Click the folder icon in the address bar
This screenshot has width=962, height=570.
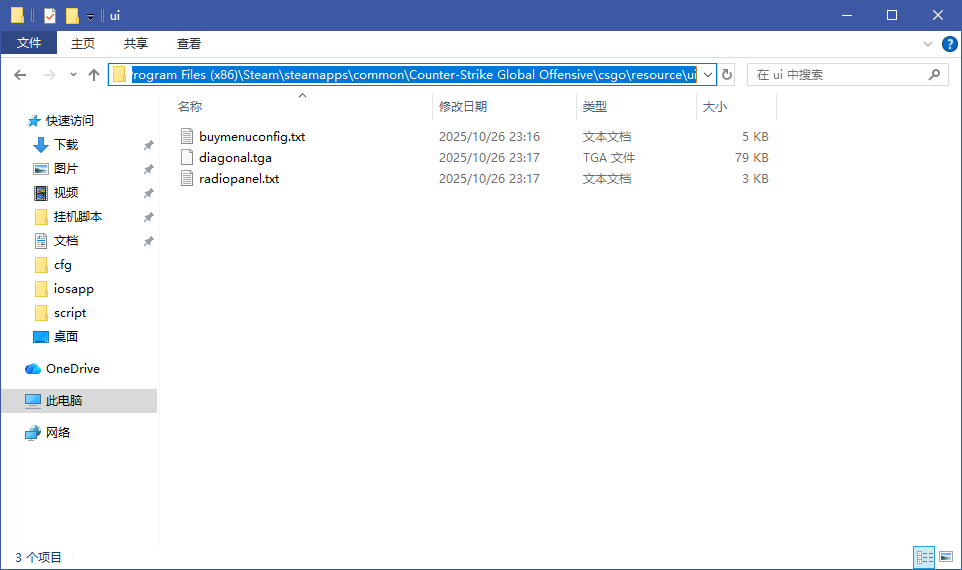pyautogui.click(x=119, y=75)
